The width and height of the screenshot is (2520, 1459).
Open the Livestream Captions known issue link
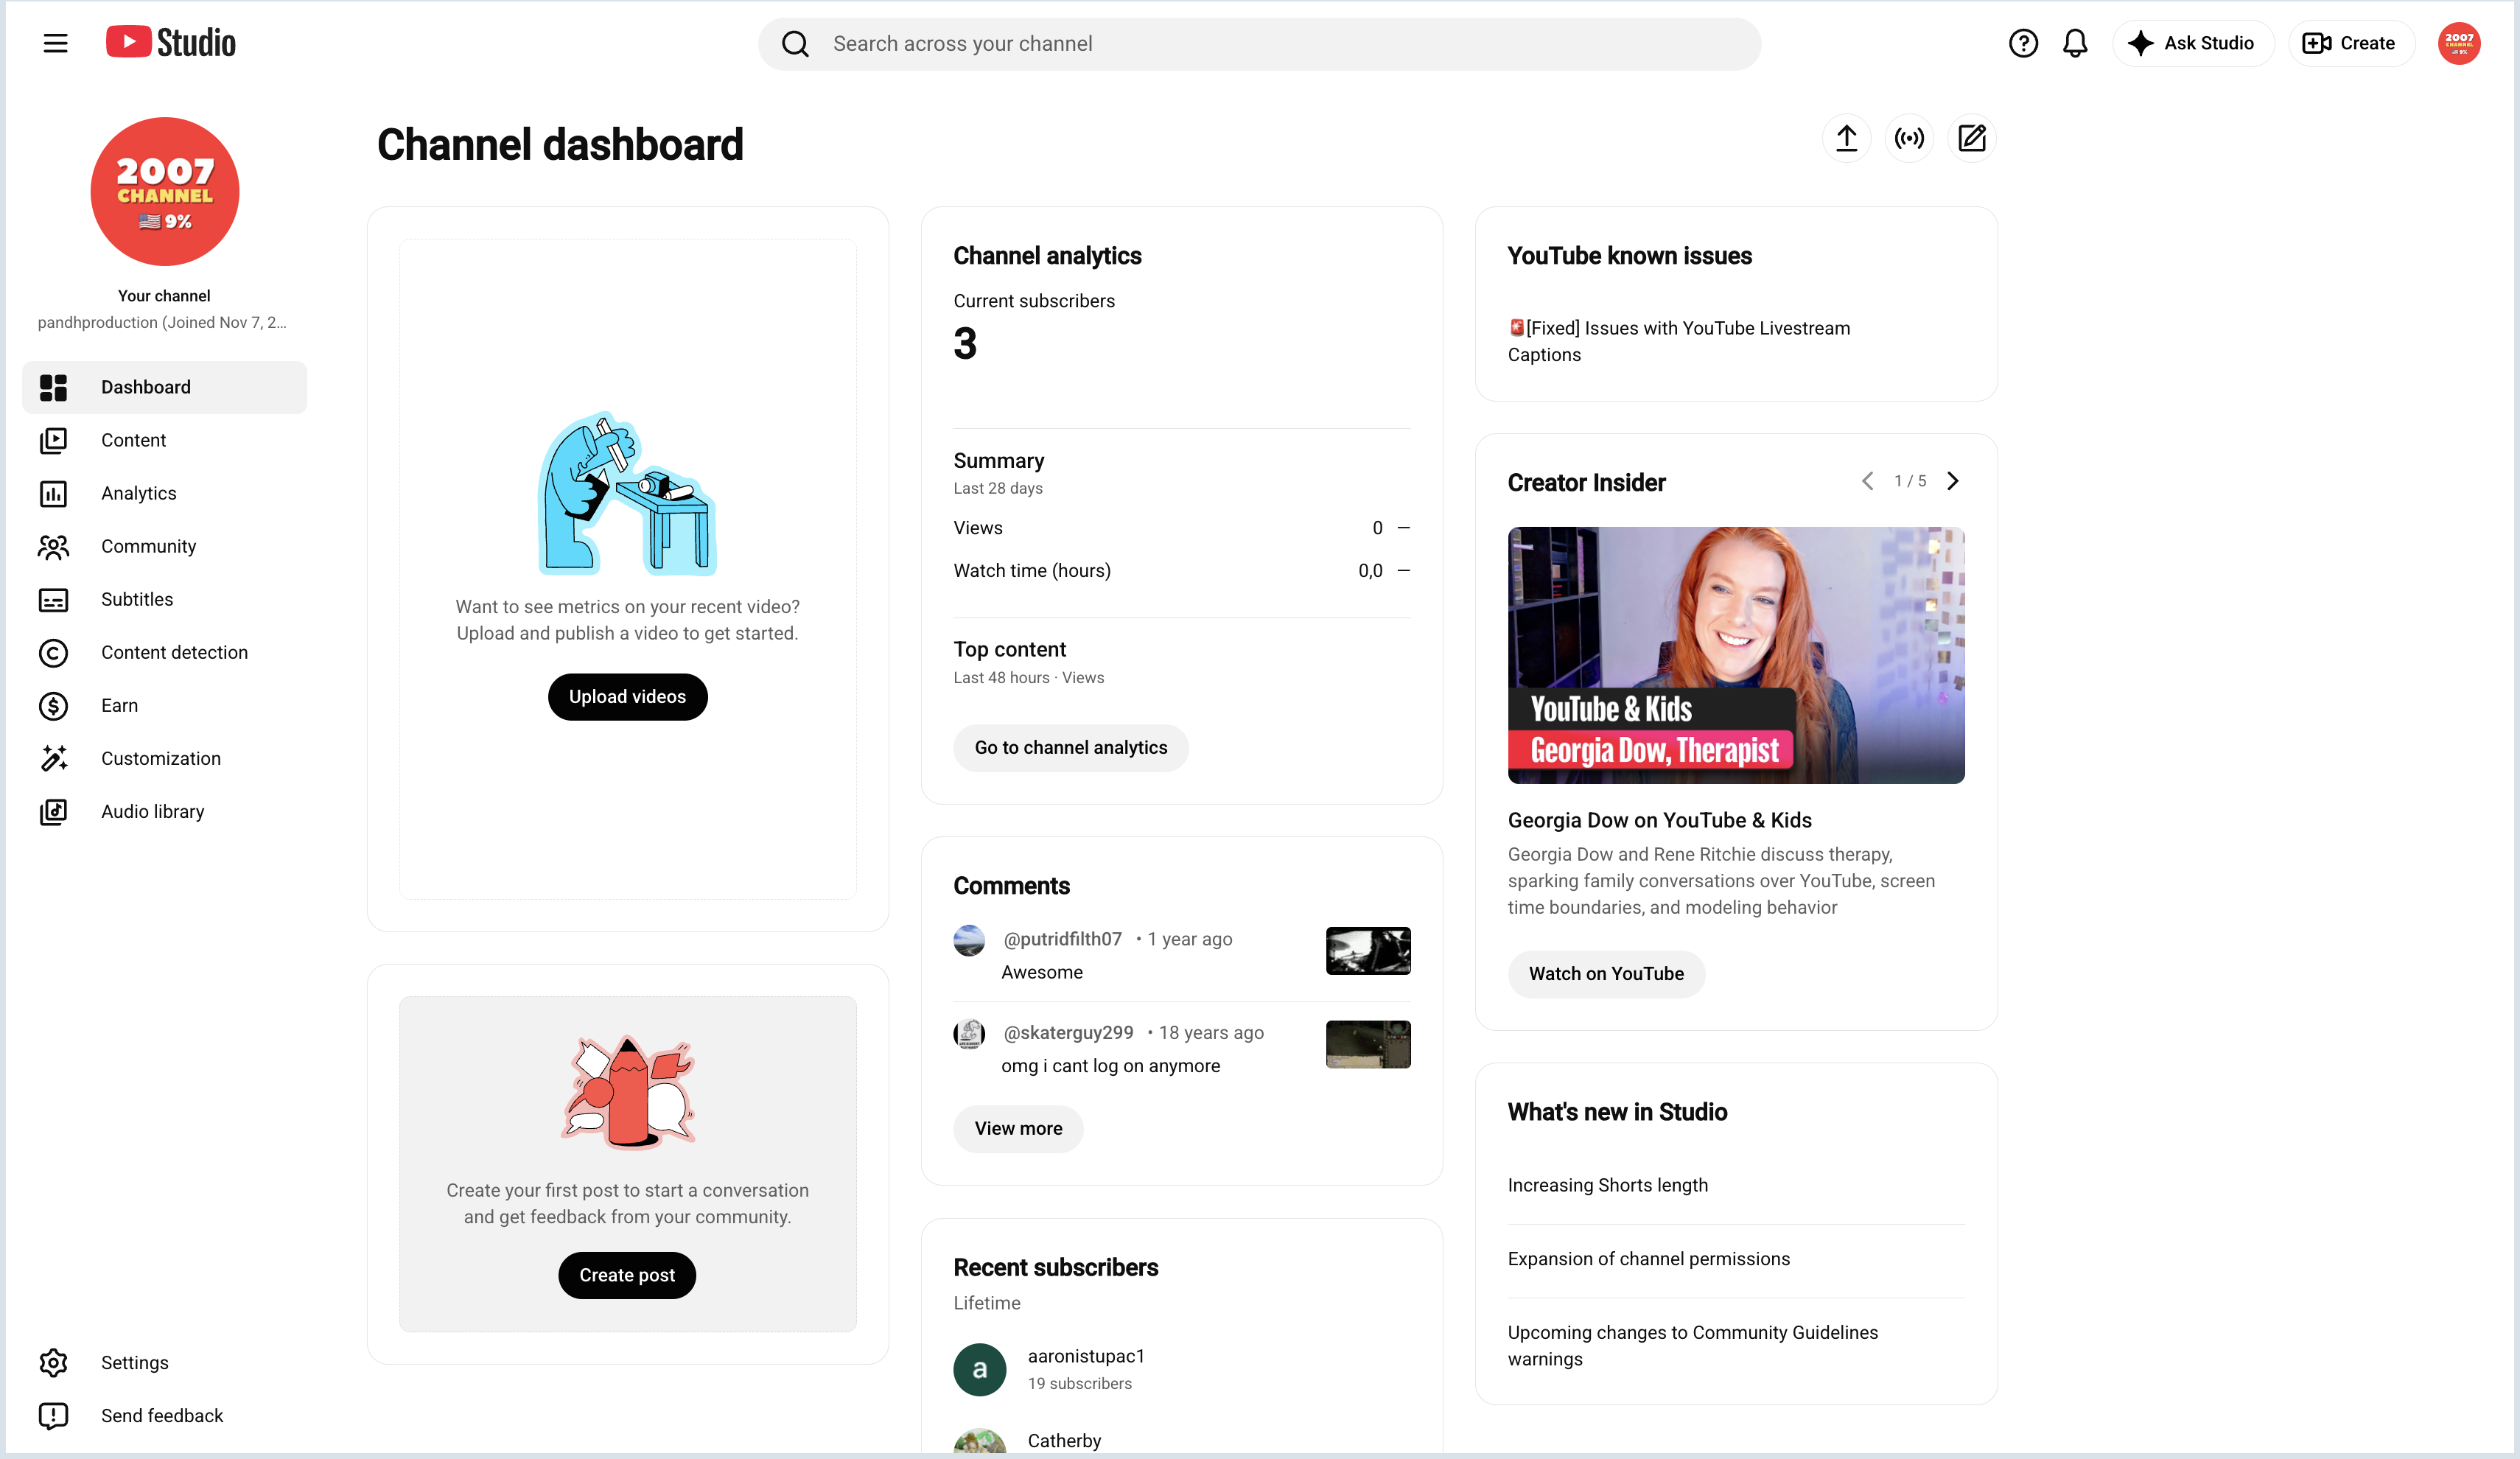(x=1679, y=341)
